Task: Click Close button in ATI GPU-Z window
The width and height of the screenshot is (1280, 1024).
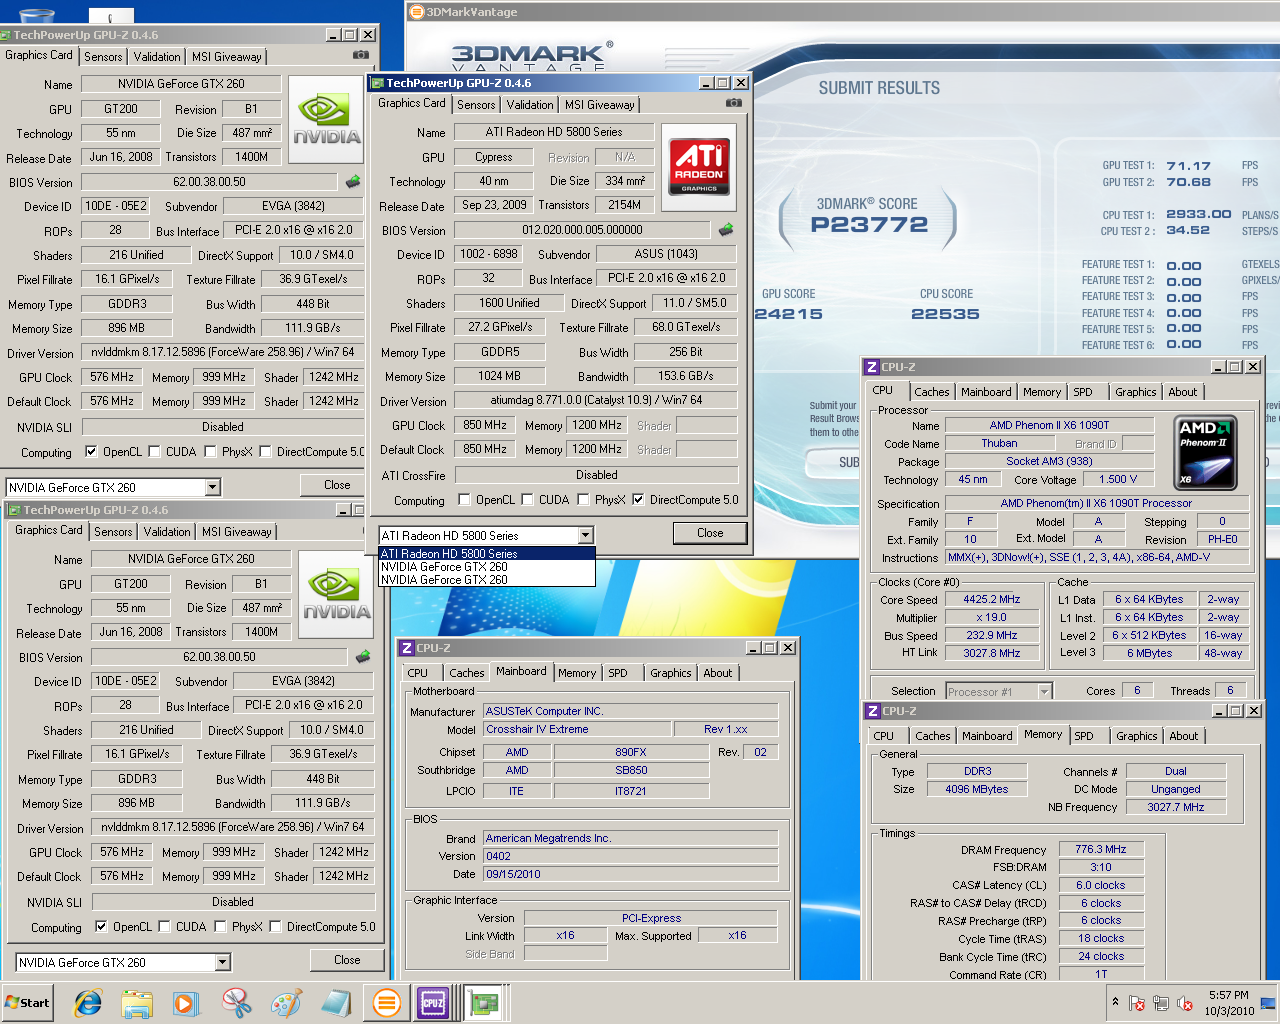Action: click(710, 533)
